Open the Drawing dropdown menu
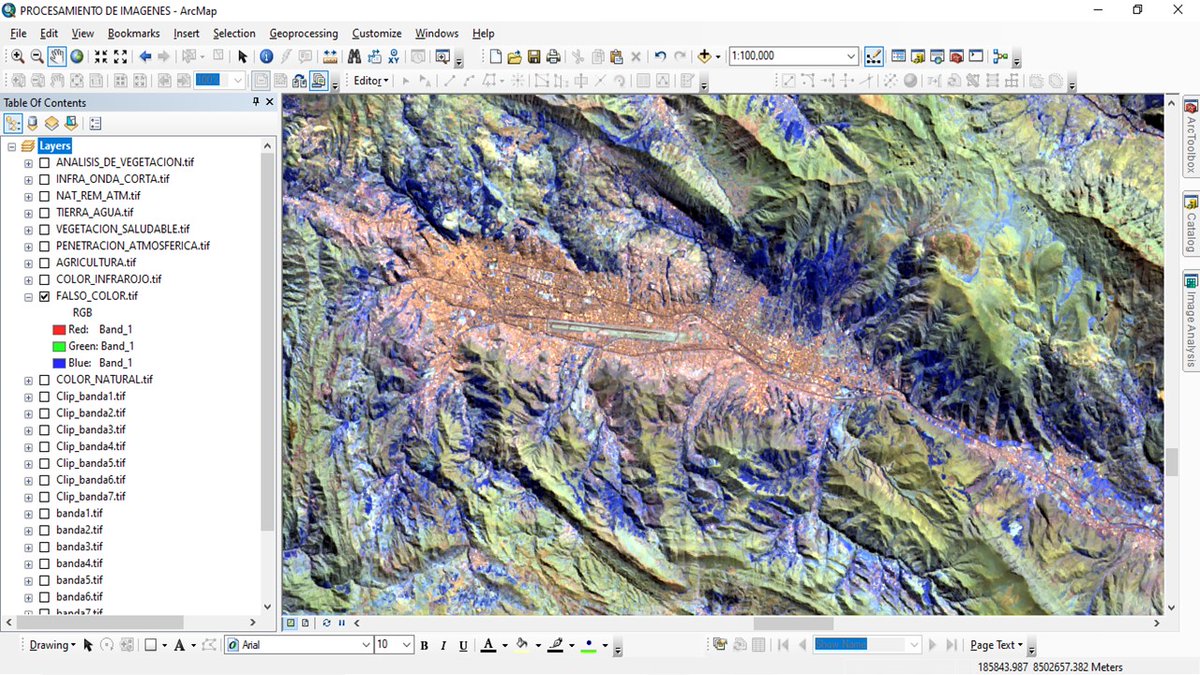 [x=52, y=645]
